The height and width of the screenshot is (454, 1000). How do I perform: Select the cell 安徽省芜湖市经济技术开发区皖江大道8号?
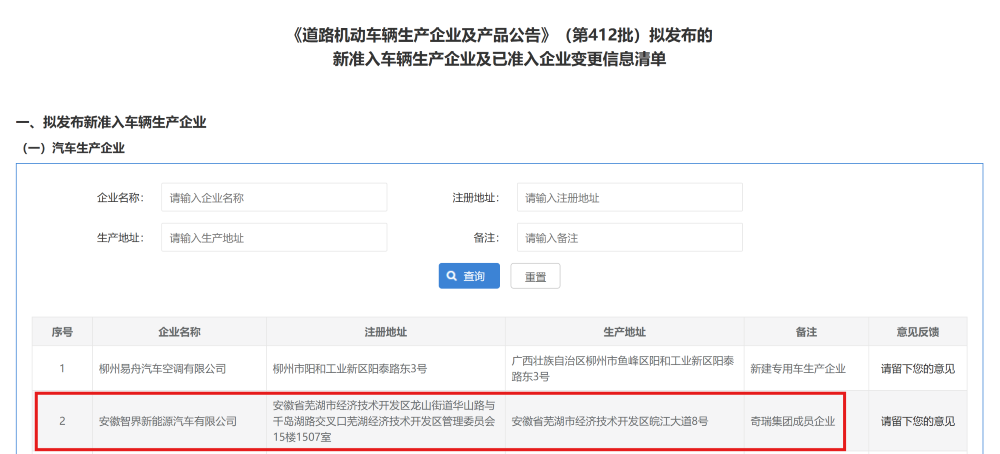(x=624, y=421)
